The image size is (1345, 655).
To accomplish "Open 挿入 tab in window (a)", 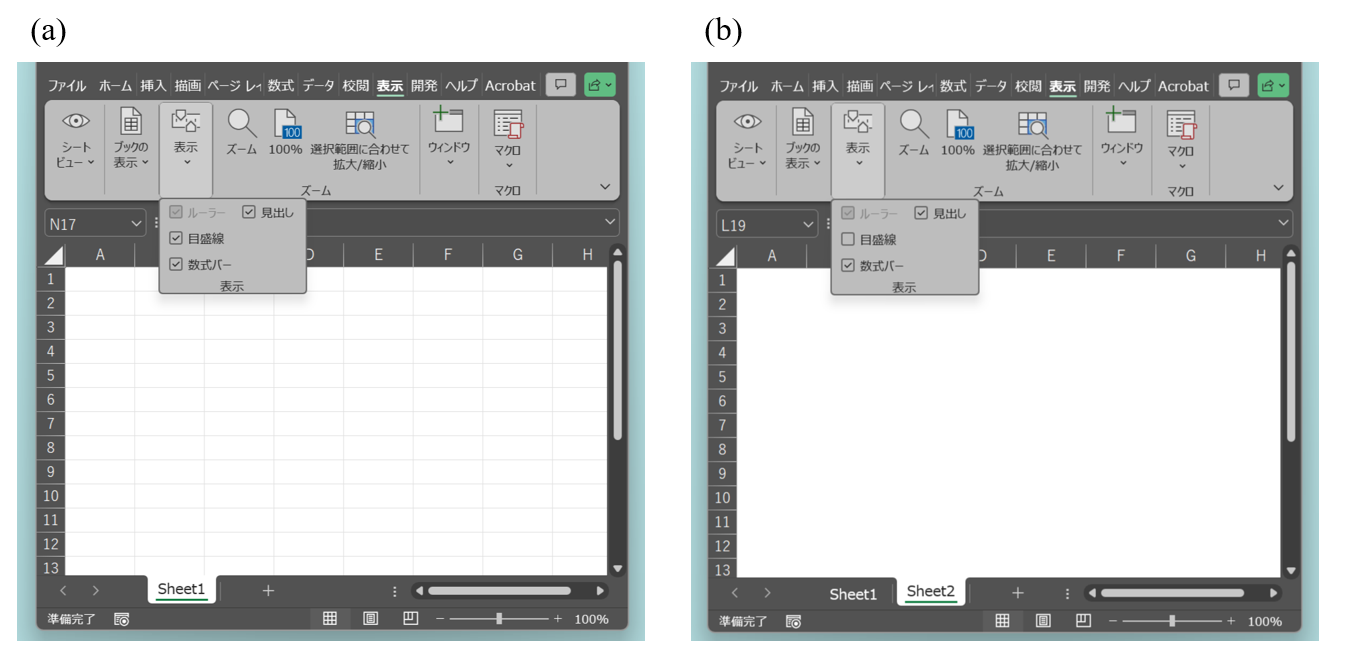I will pos(153,86).
